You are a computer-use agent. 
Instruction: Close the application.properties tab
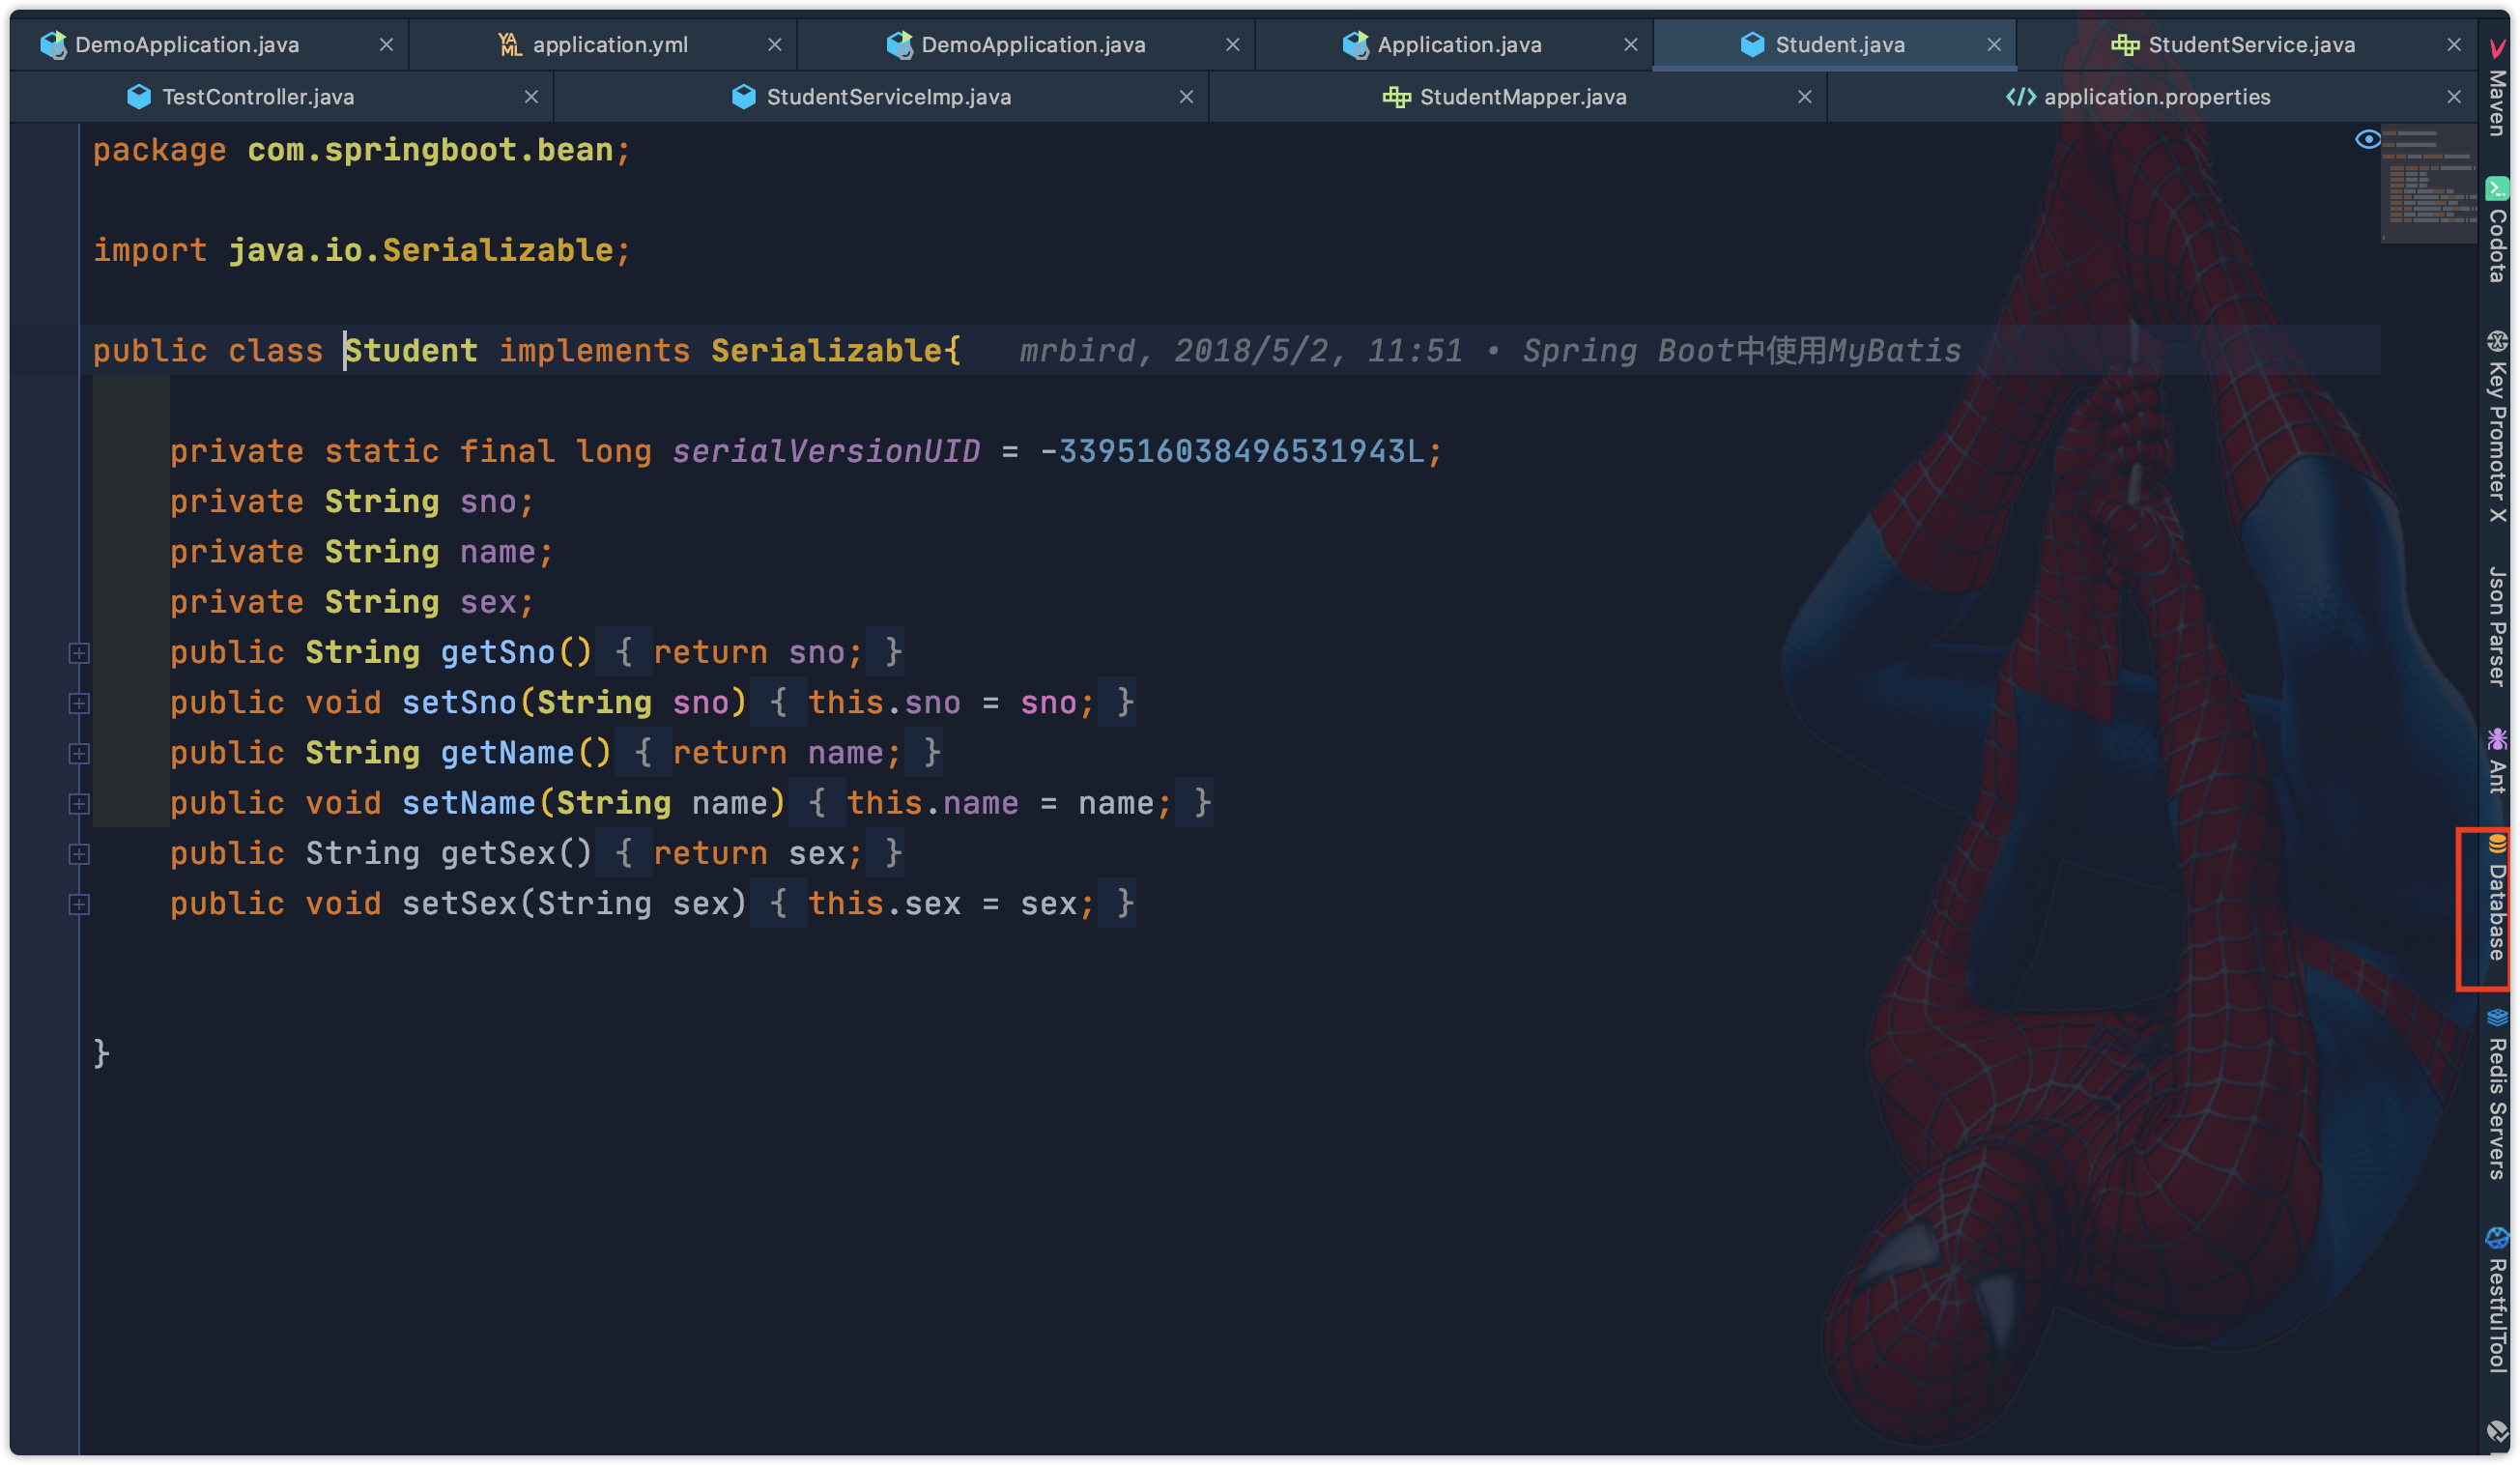click(x=2453, y=97)
